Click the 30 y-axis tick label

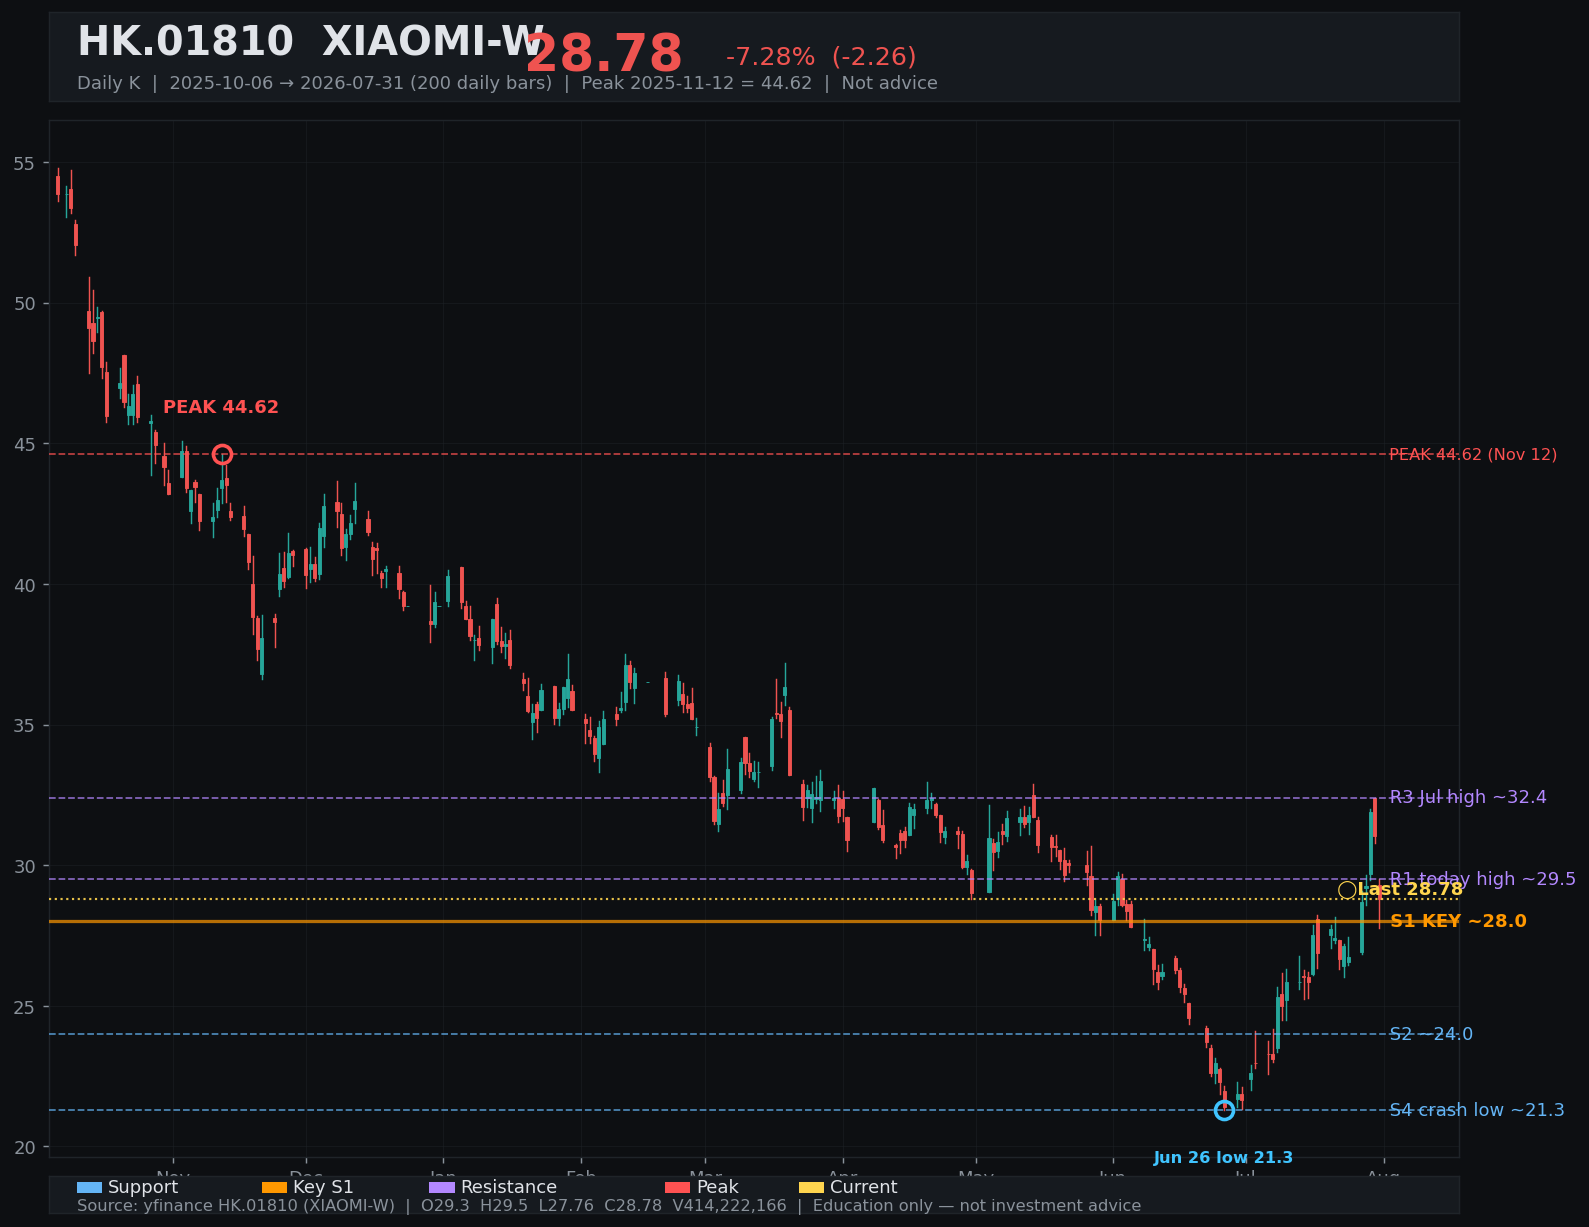[x=24, y=866]
